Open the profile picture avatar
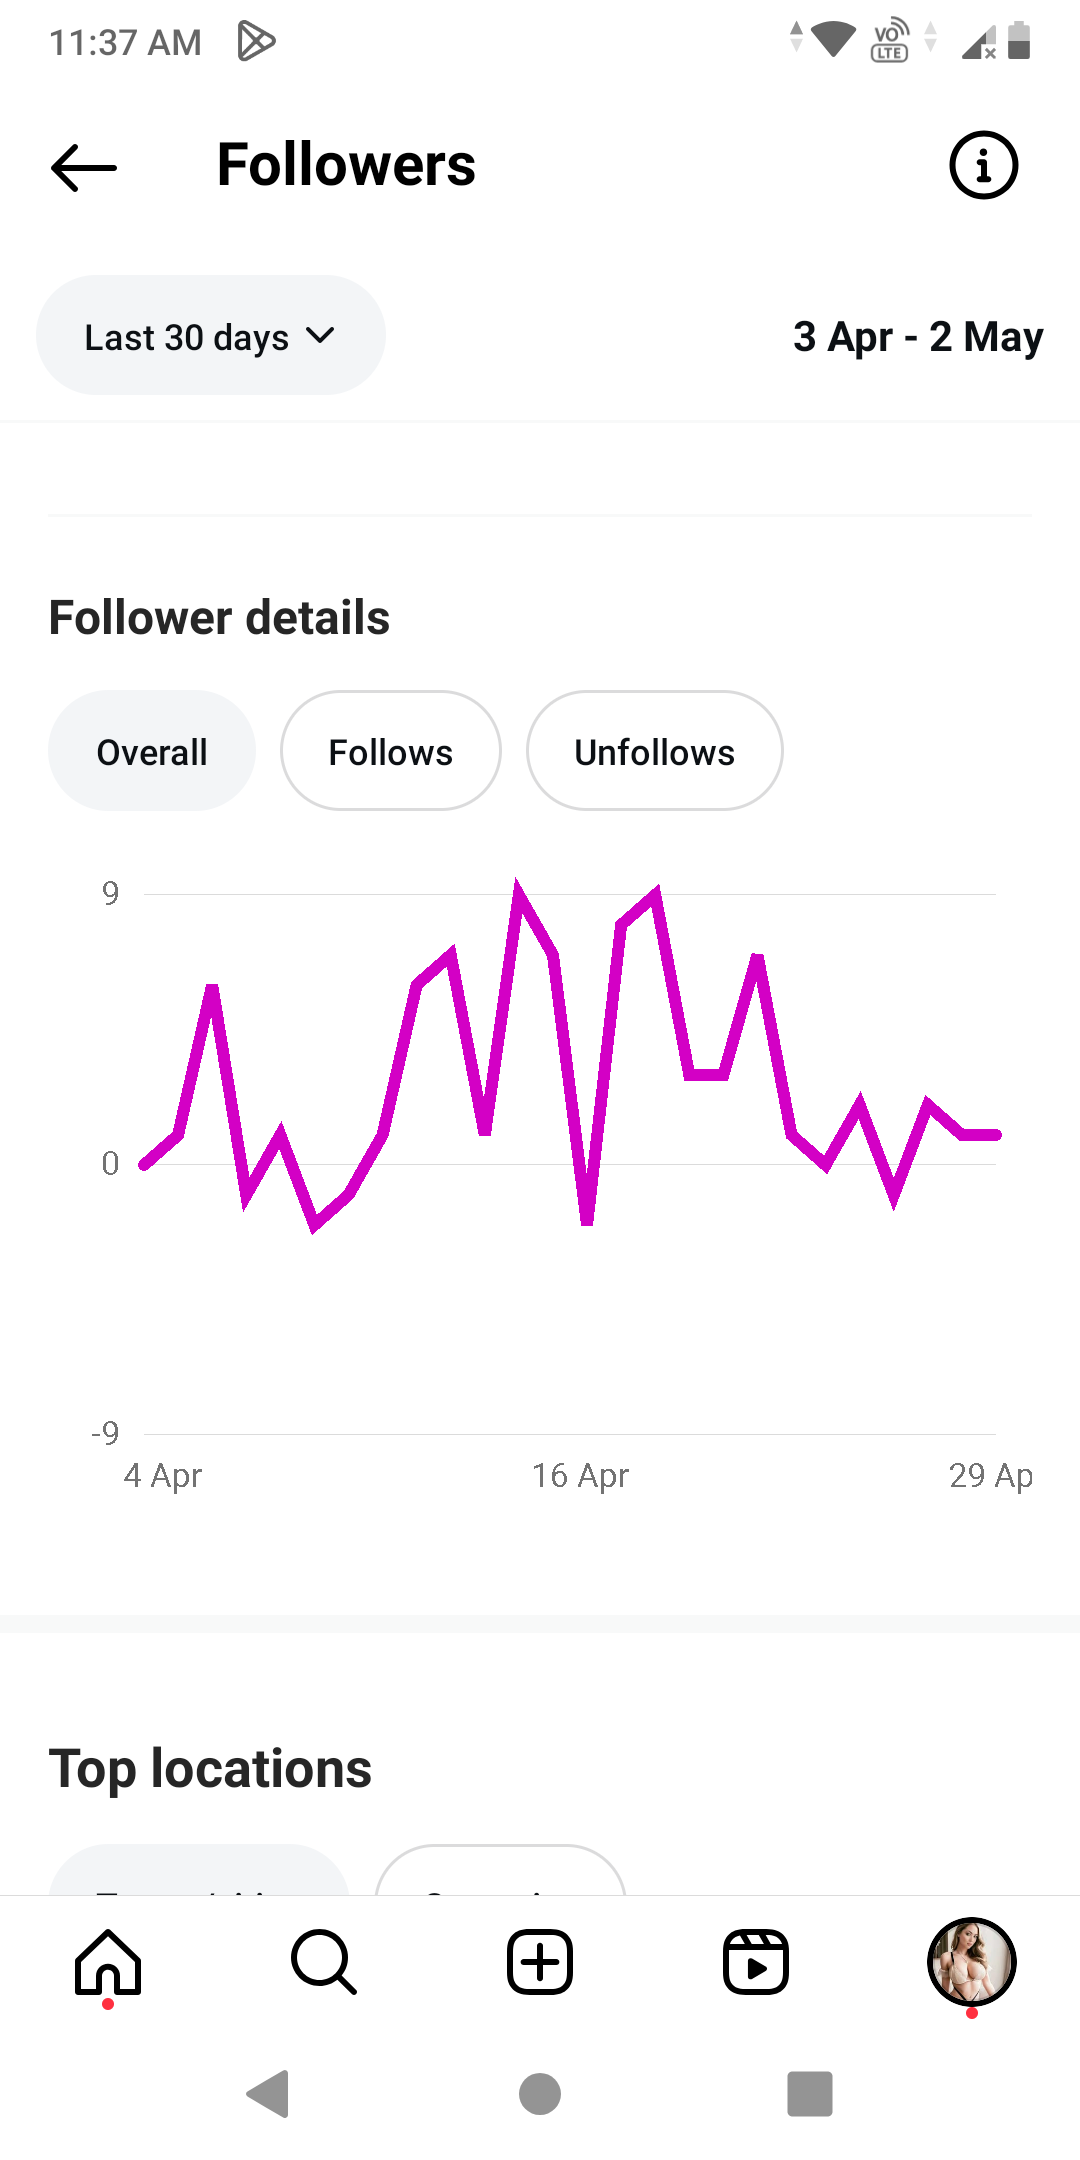 point(971,1962)
